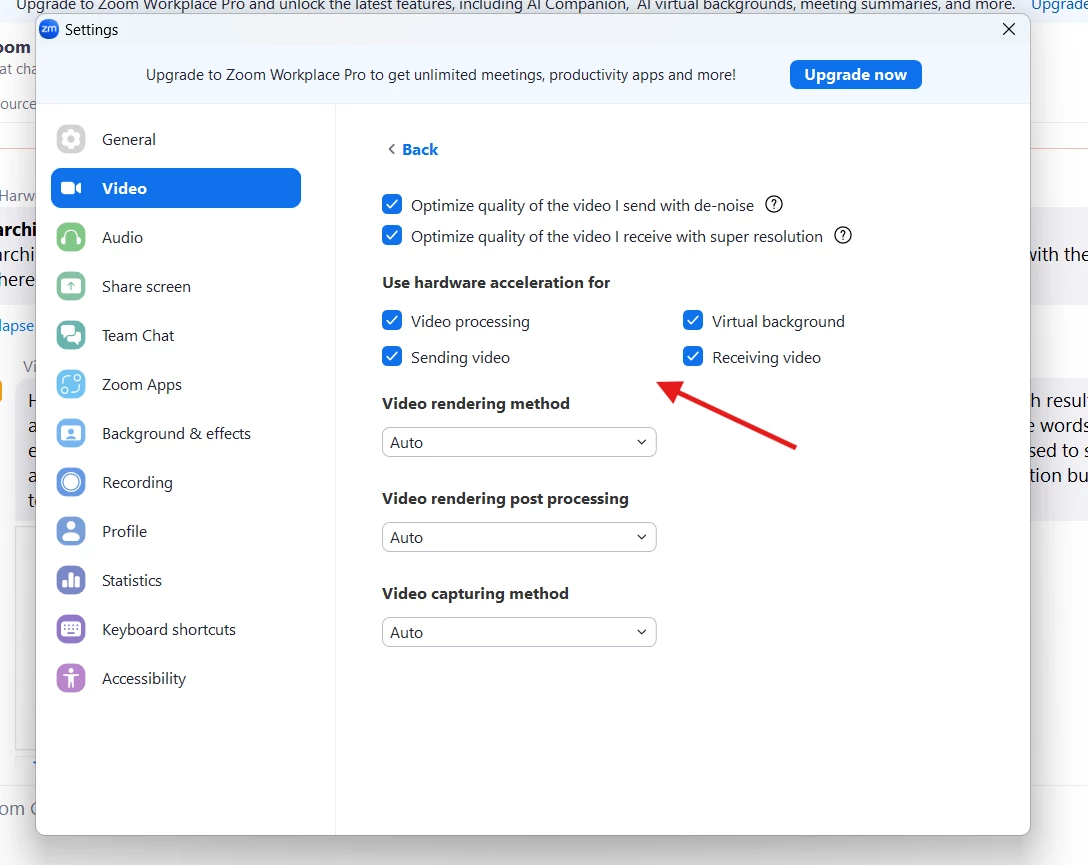Click the Zoom Apps icon
This screenshot has width=1088, height=865.
coord(71,384)
